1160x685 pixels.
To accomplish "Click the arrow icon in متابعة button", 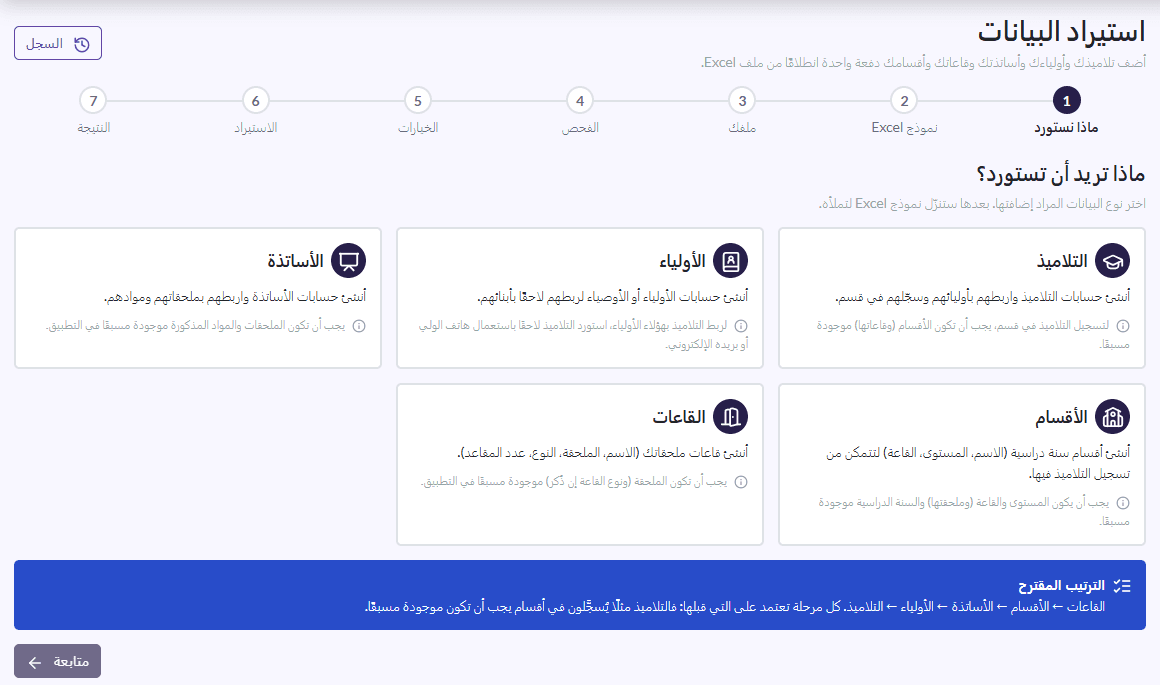I will [35, 662].
